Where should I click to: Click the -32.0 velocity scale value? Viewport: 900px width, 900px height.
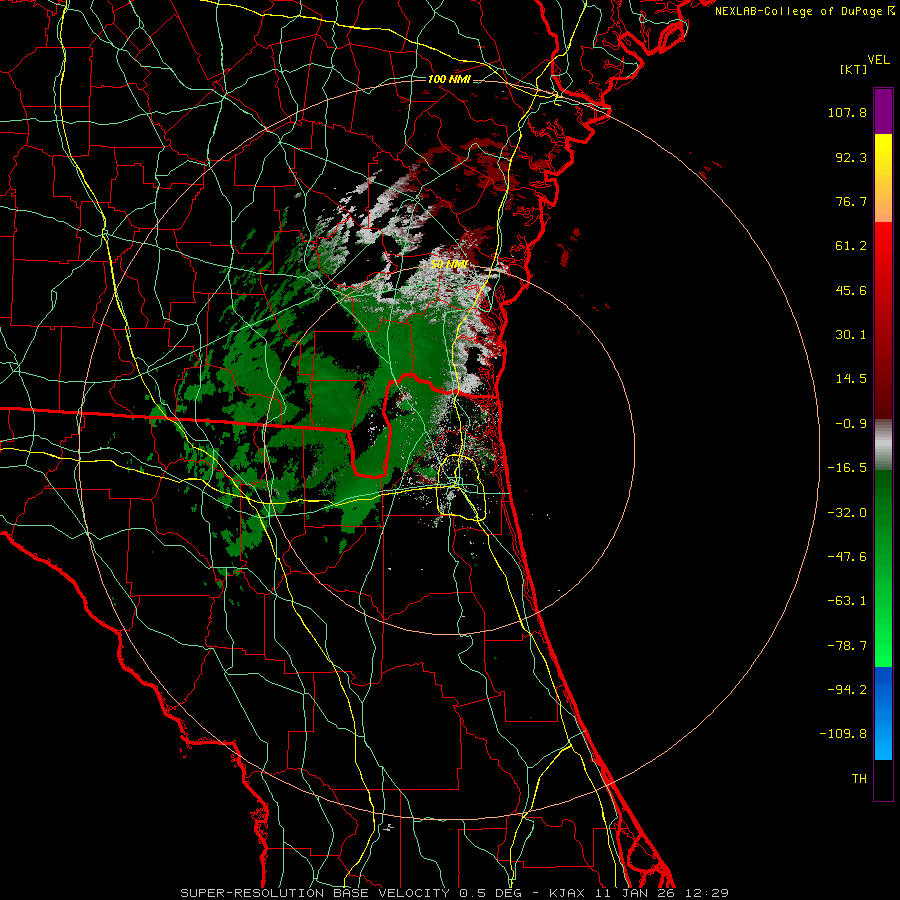point(847,513)
